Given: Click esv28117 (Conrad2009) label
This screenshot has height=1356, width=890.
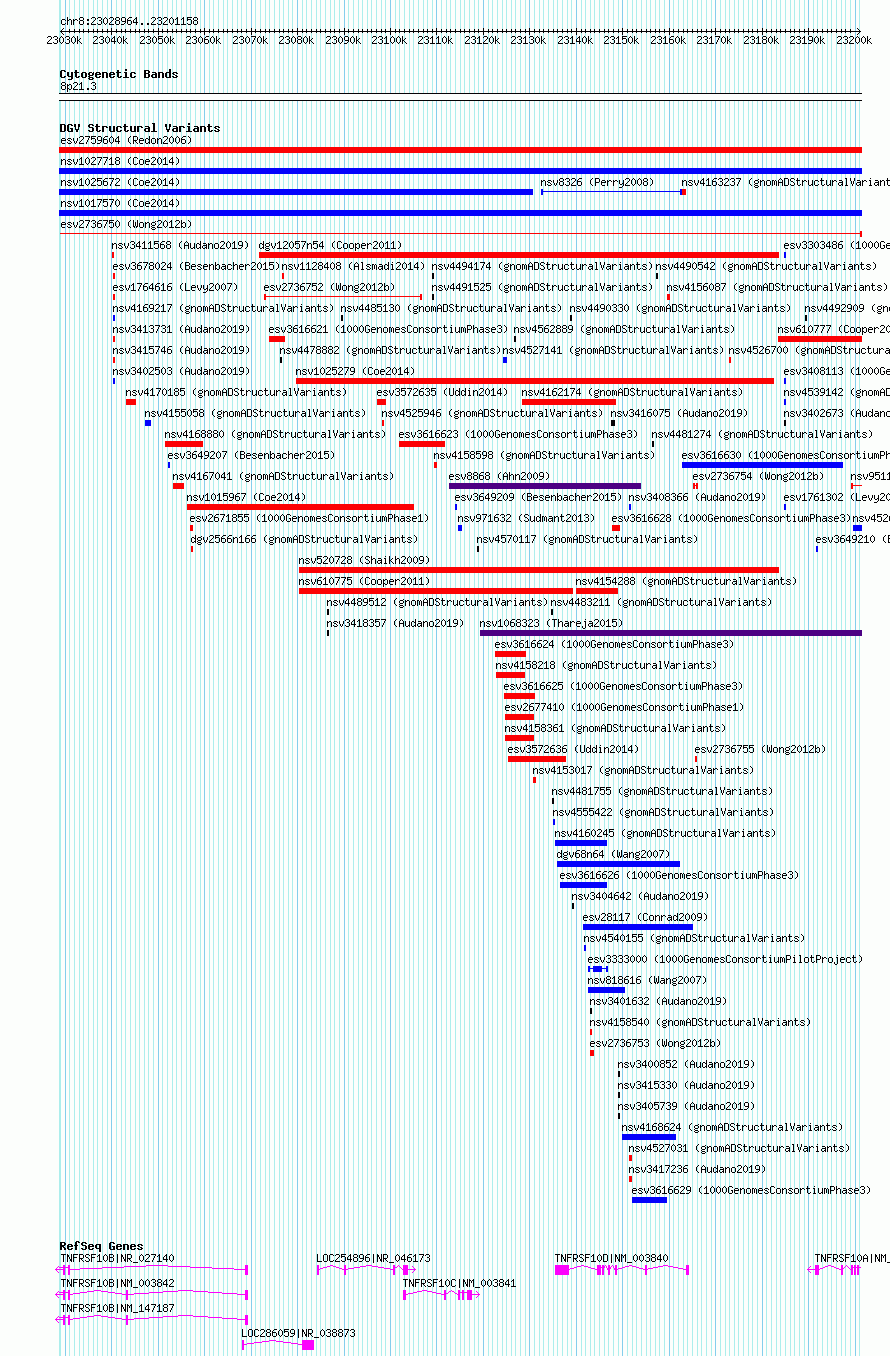Looking at the screenshot, I should pos(645,917).
